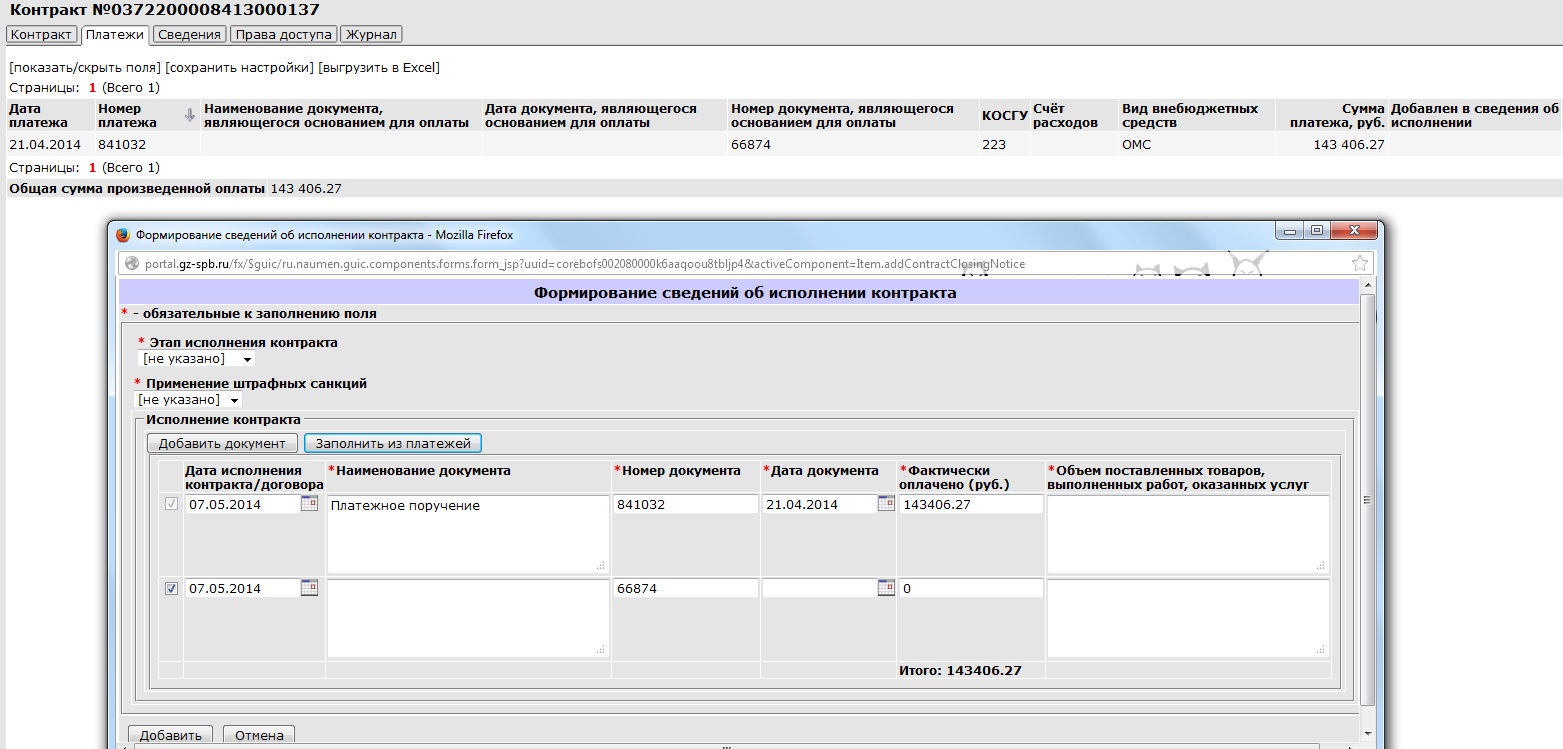Open calendar for second row document date
Screen dimensions: 1563x749
tap(885, 589)
